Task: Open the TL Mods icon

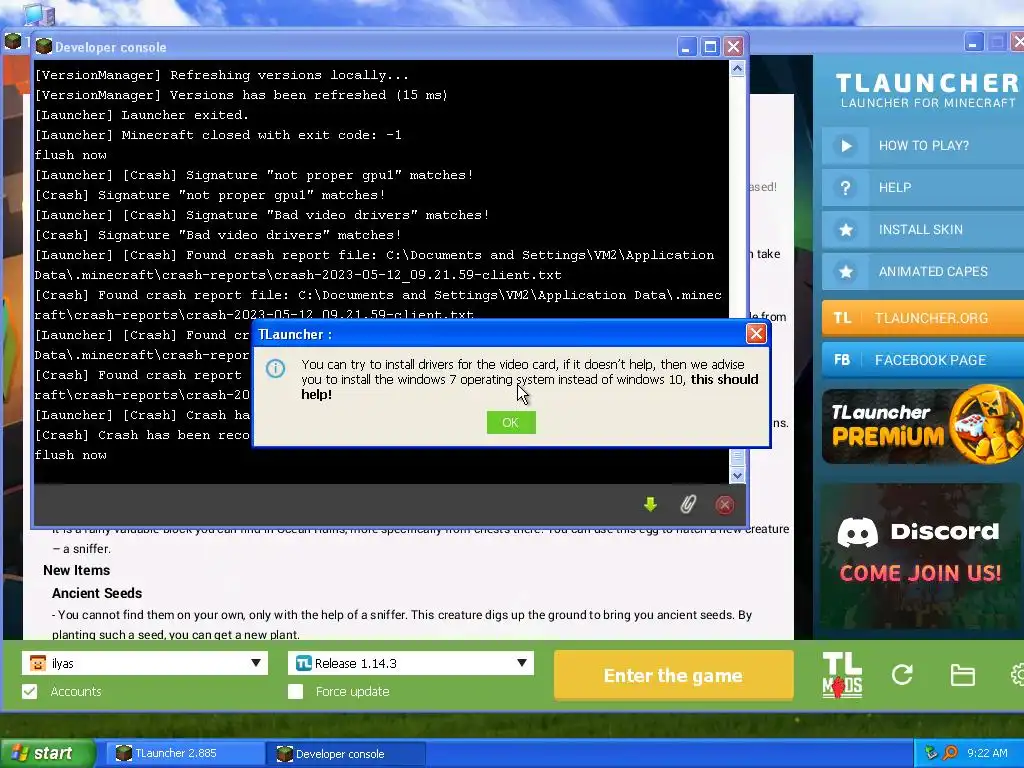Action: 842,675
